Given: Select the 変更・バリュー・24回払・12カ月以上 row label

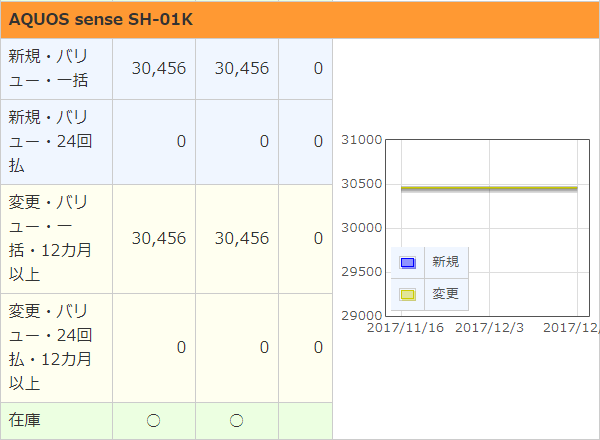Looking at the screenshot, I should click(50, 348).
